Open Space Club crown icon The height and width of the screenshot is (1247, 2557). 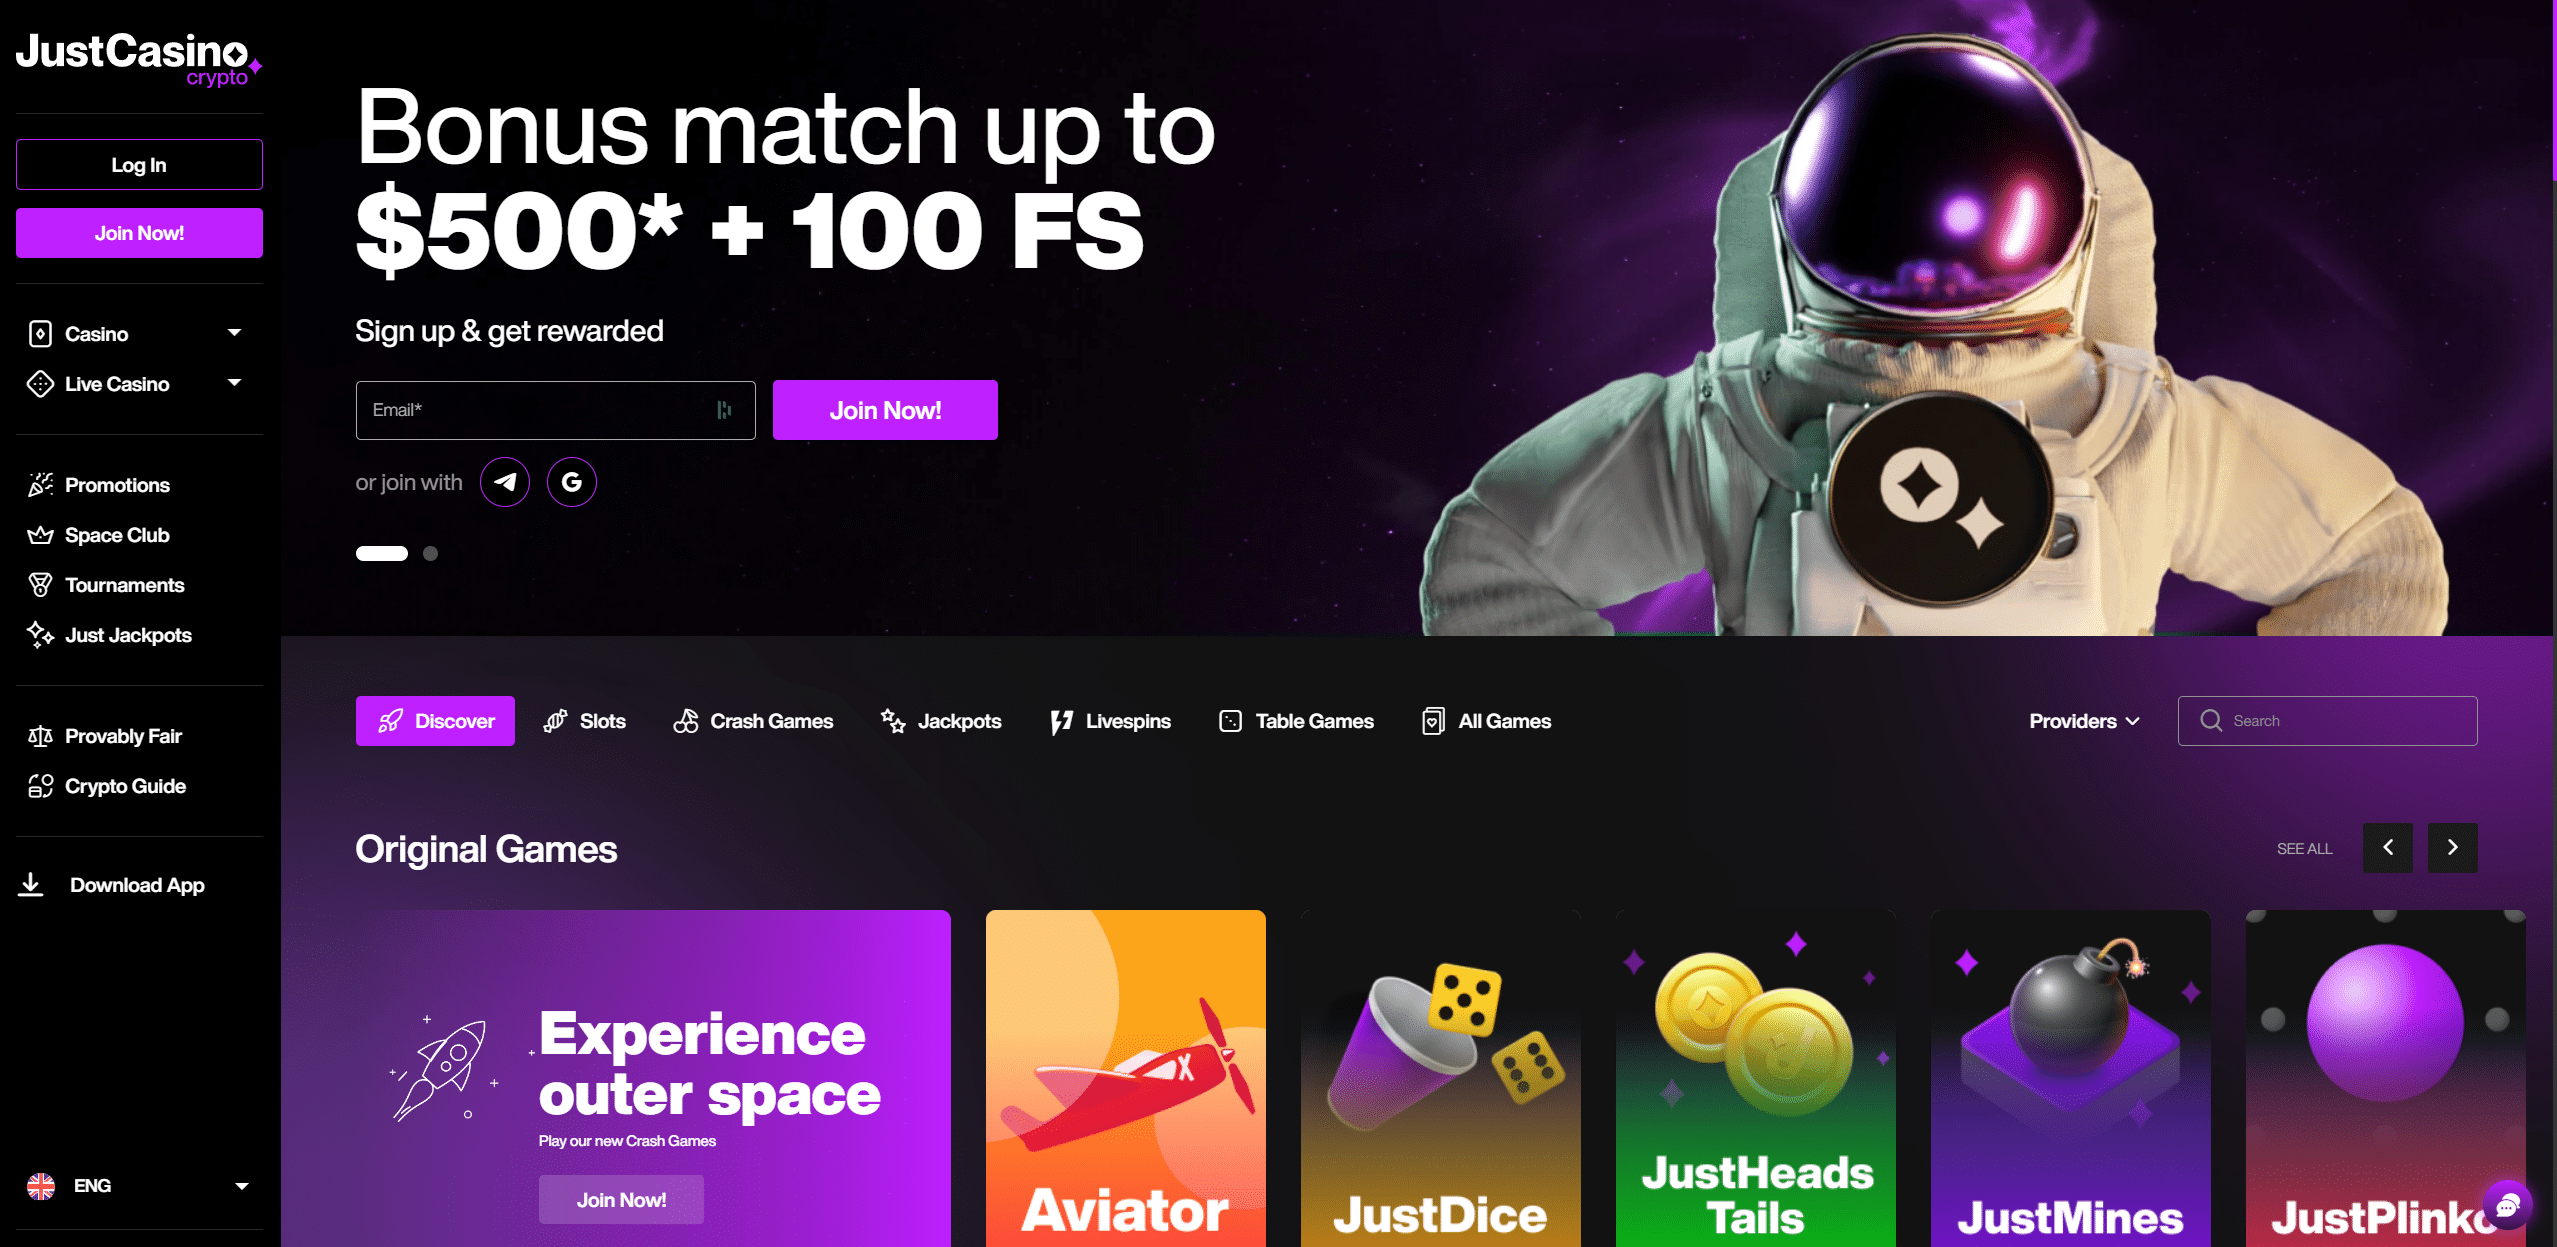pos(40,535)
